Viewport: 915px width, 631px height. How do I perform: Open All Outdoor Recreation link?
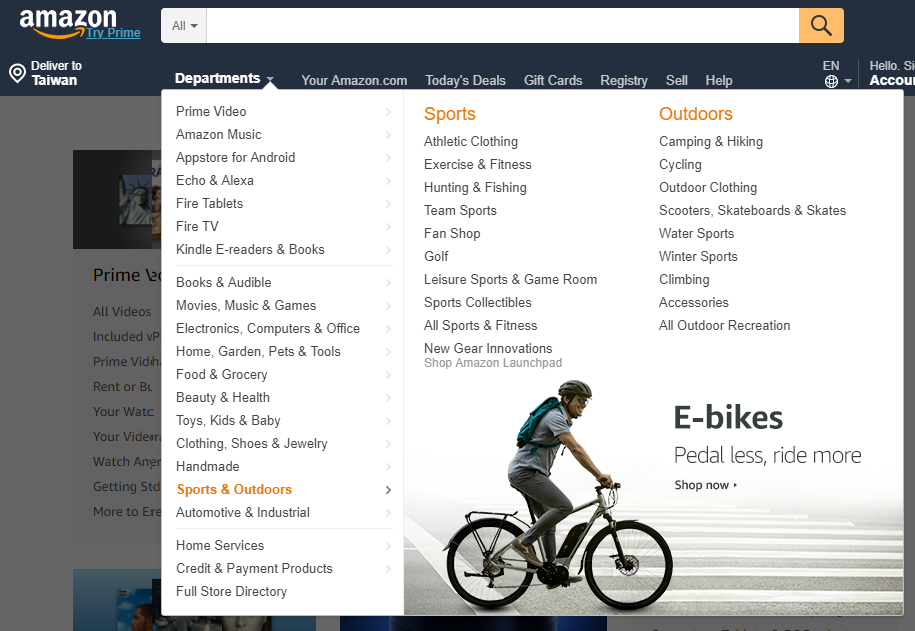click(724, 326)
